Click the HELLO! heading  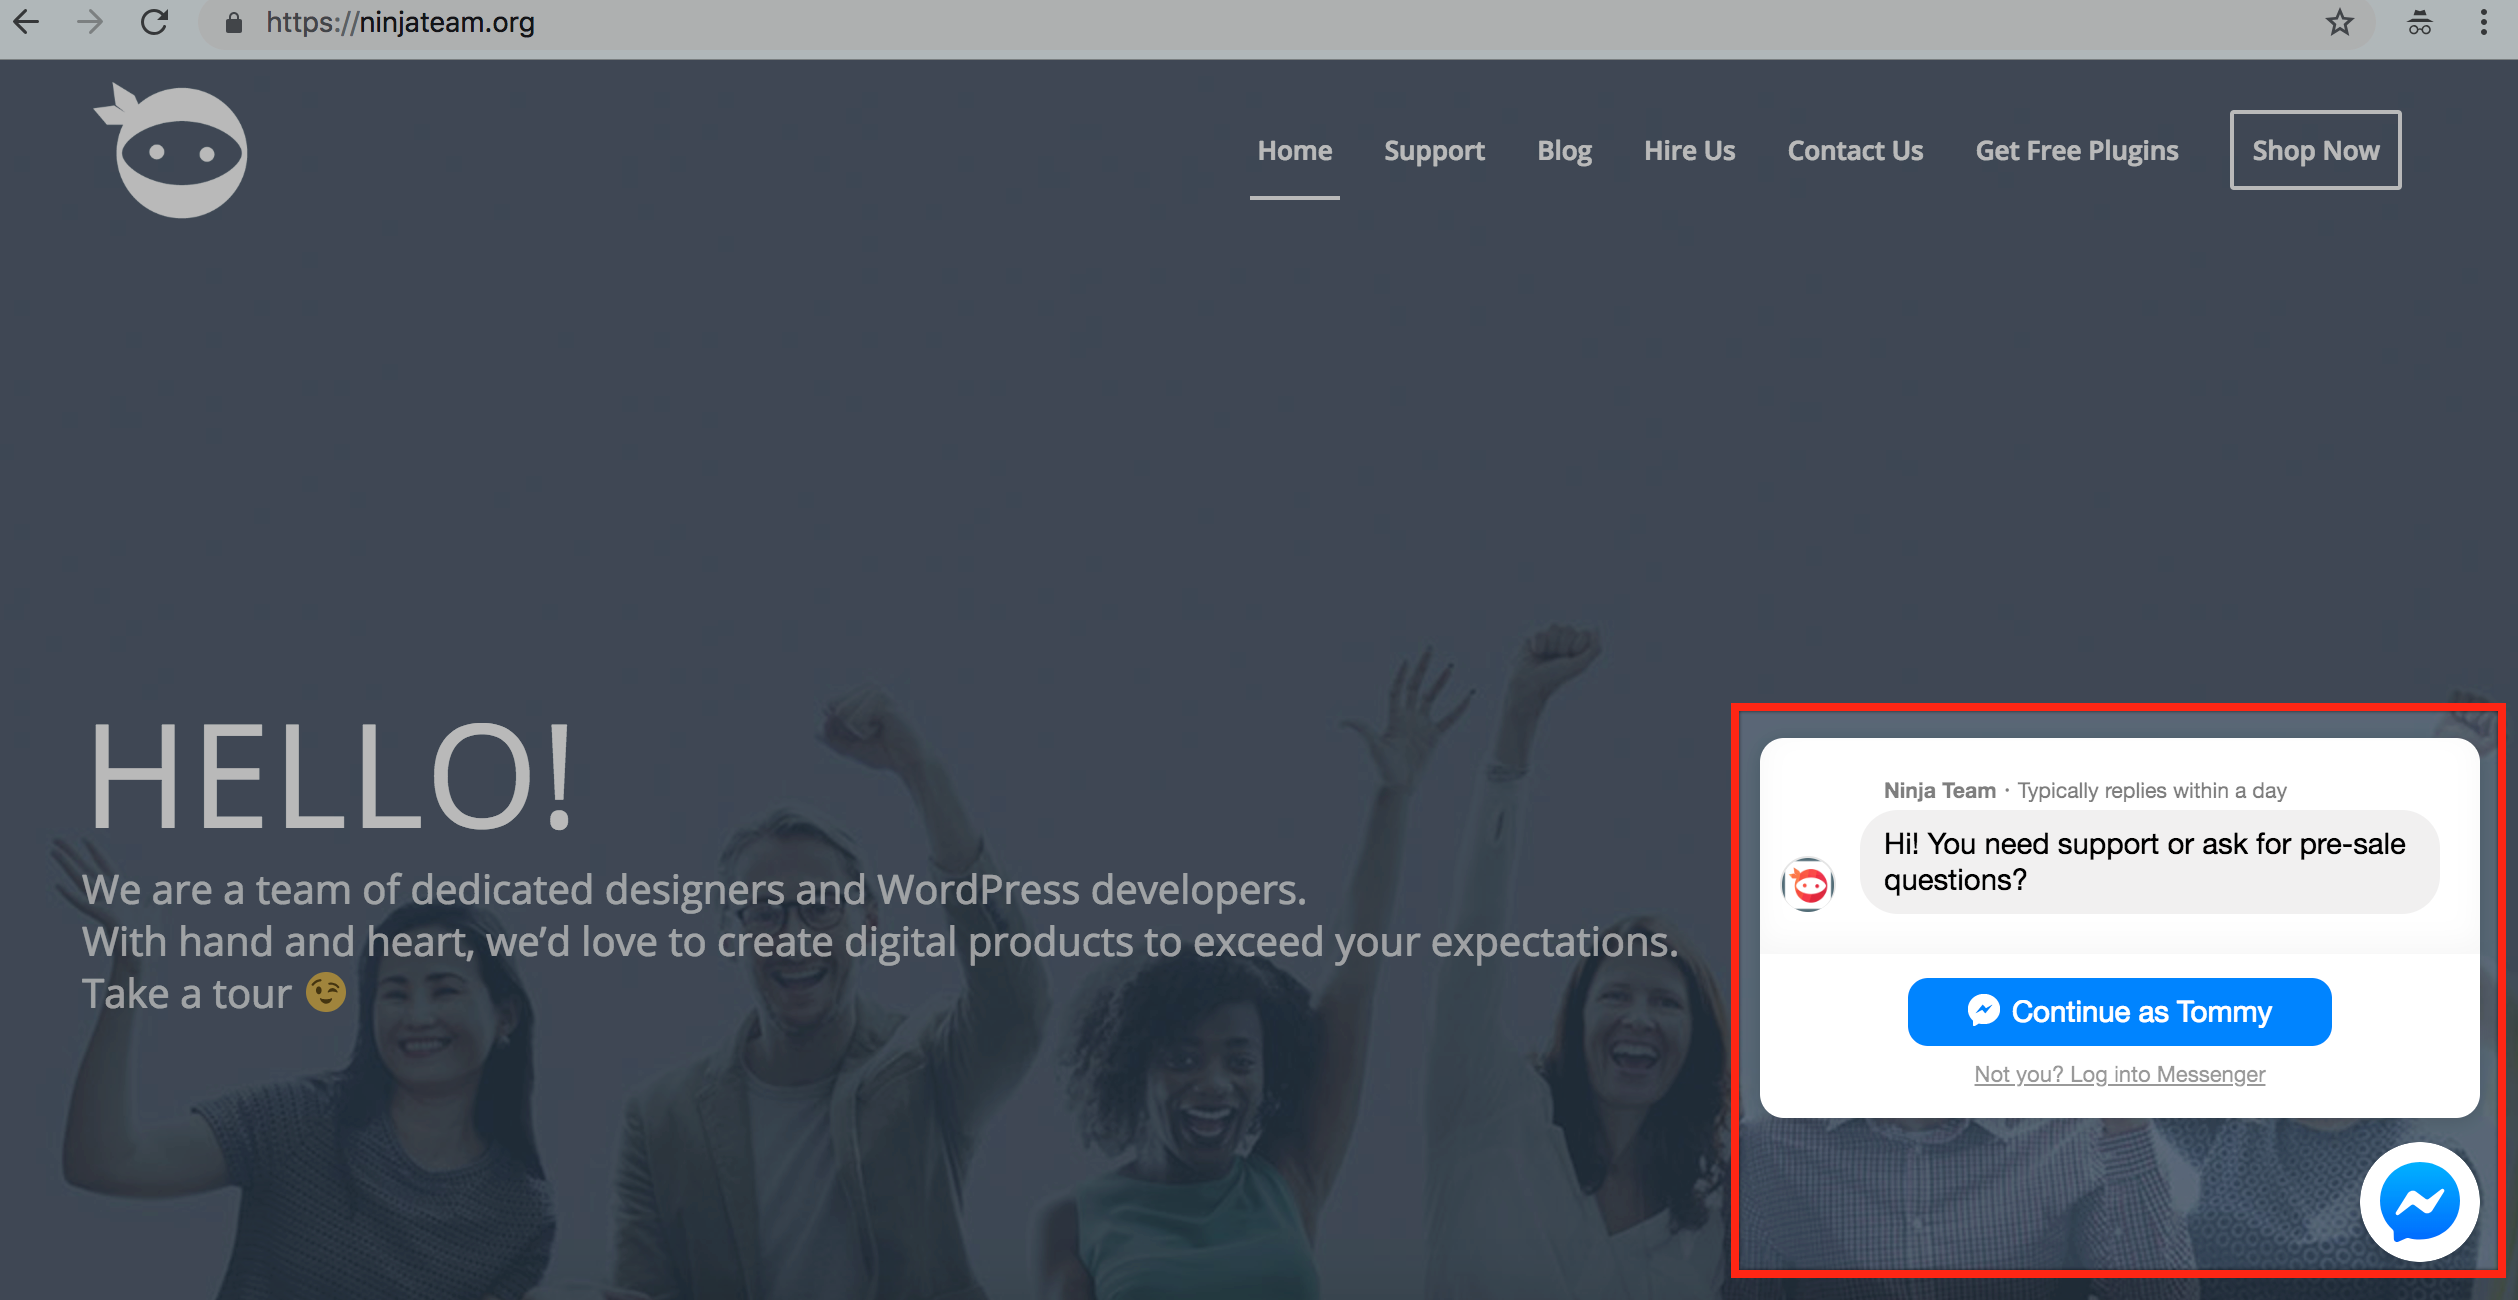point(331,777)
